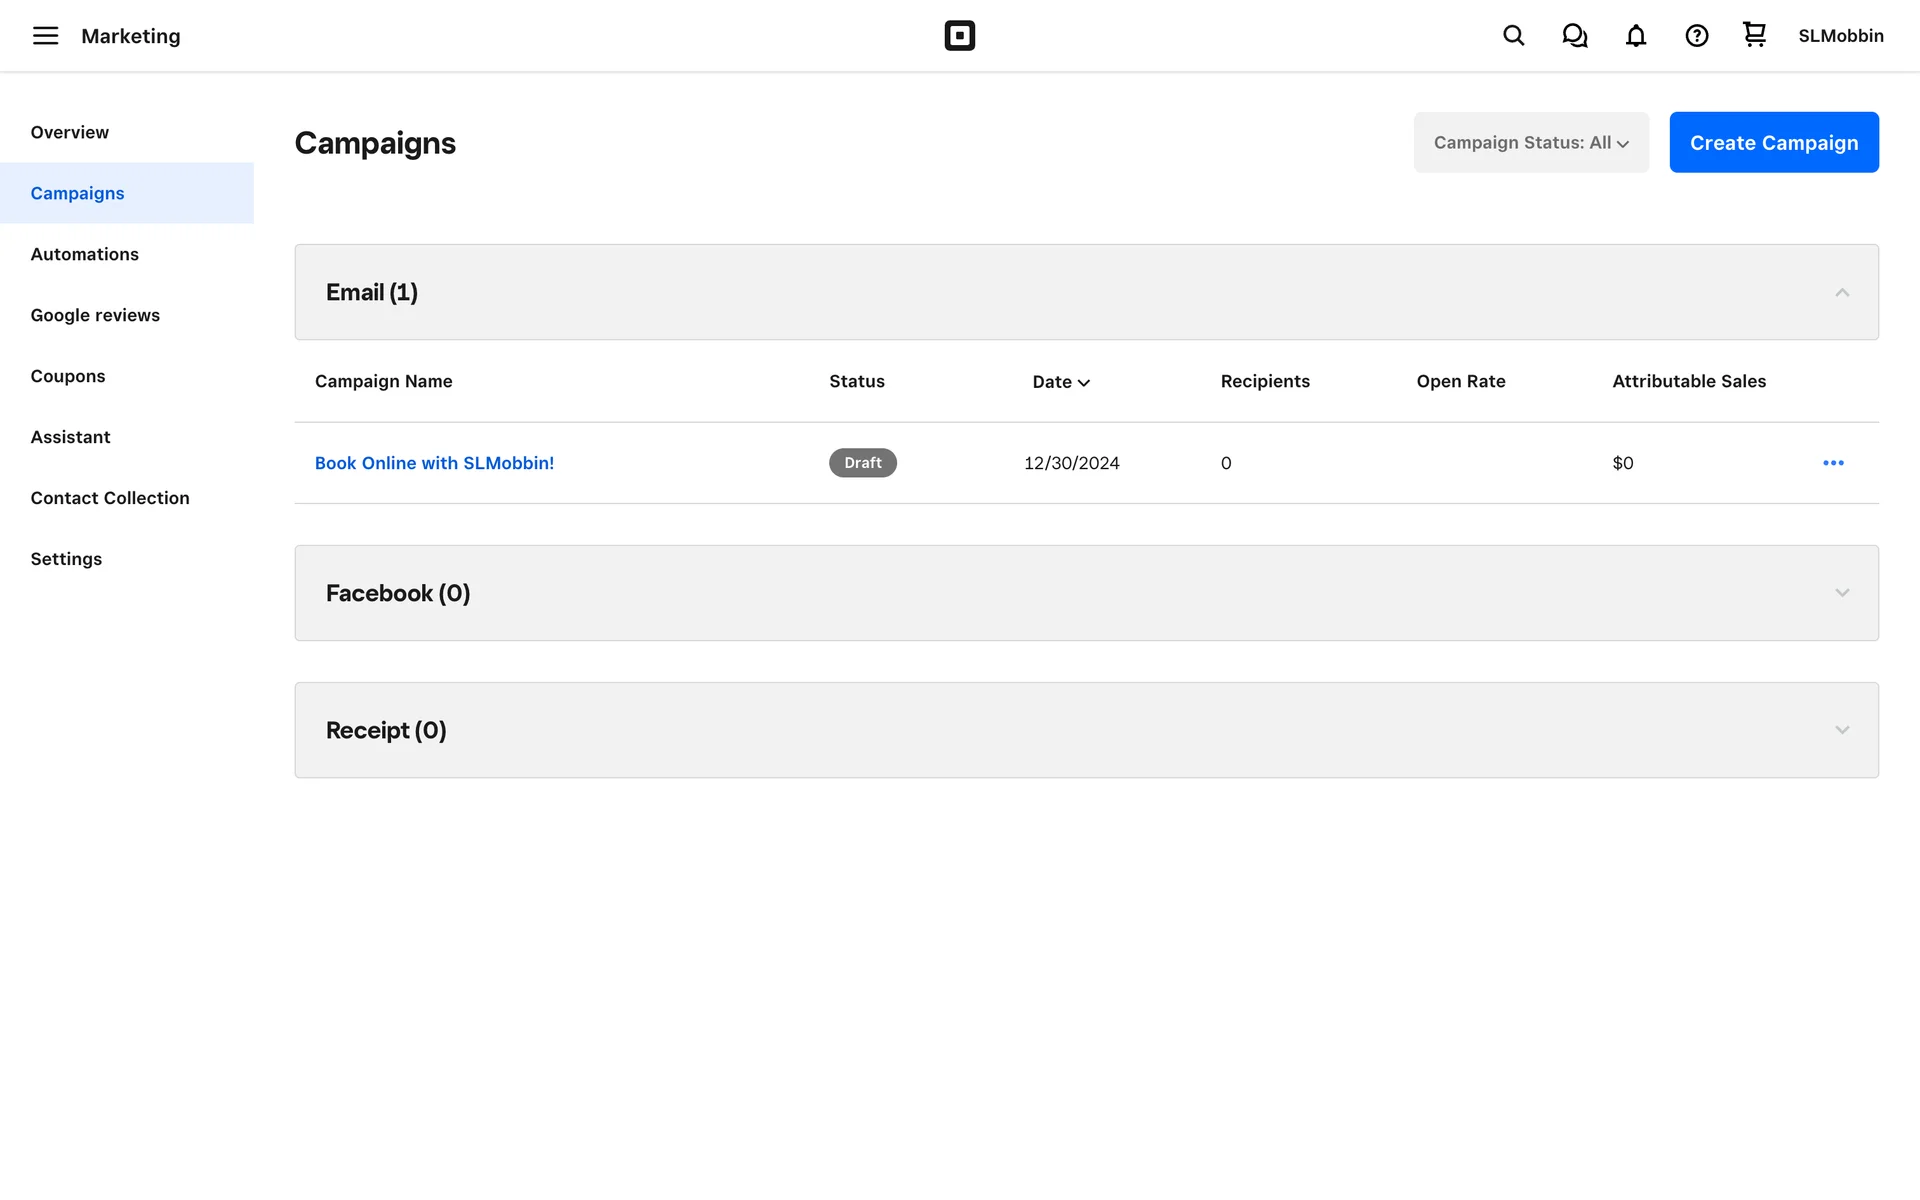Collapse the Email (1) section
The image size is (1920, 1200).
(1841, 293)
